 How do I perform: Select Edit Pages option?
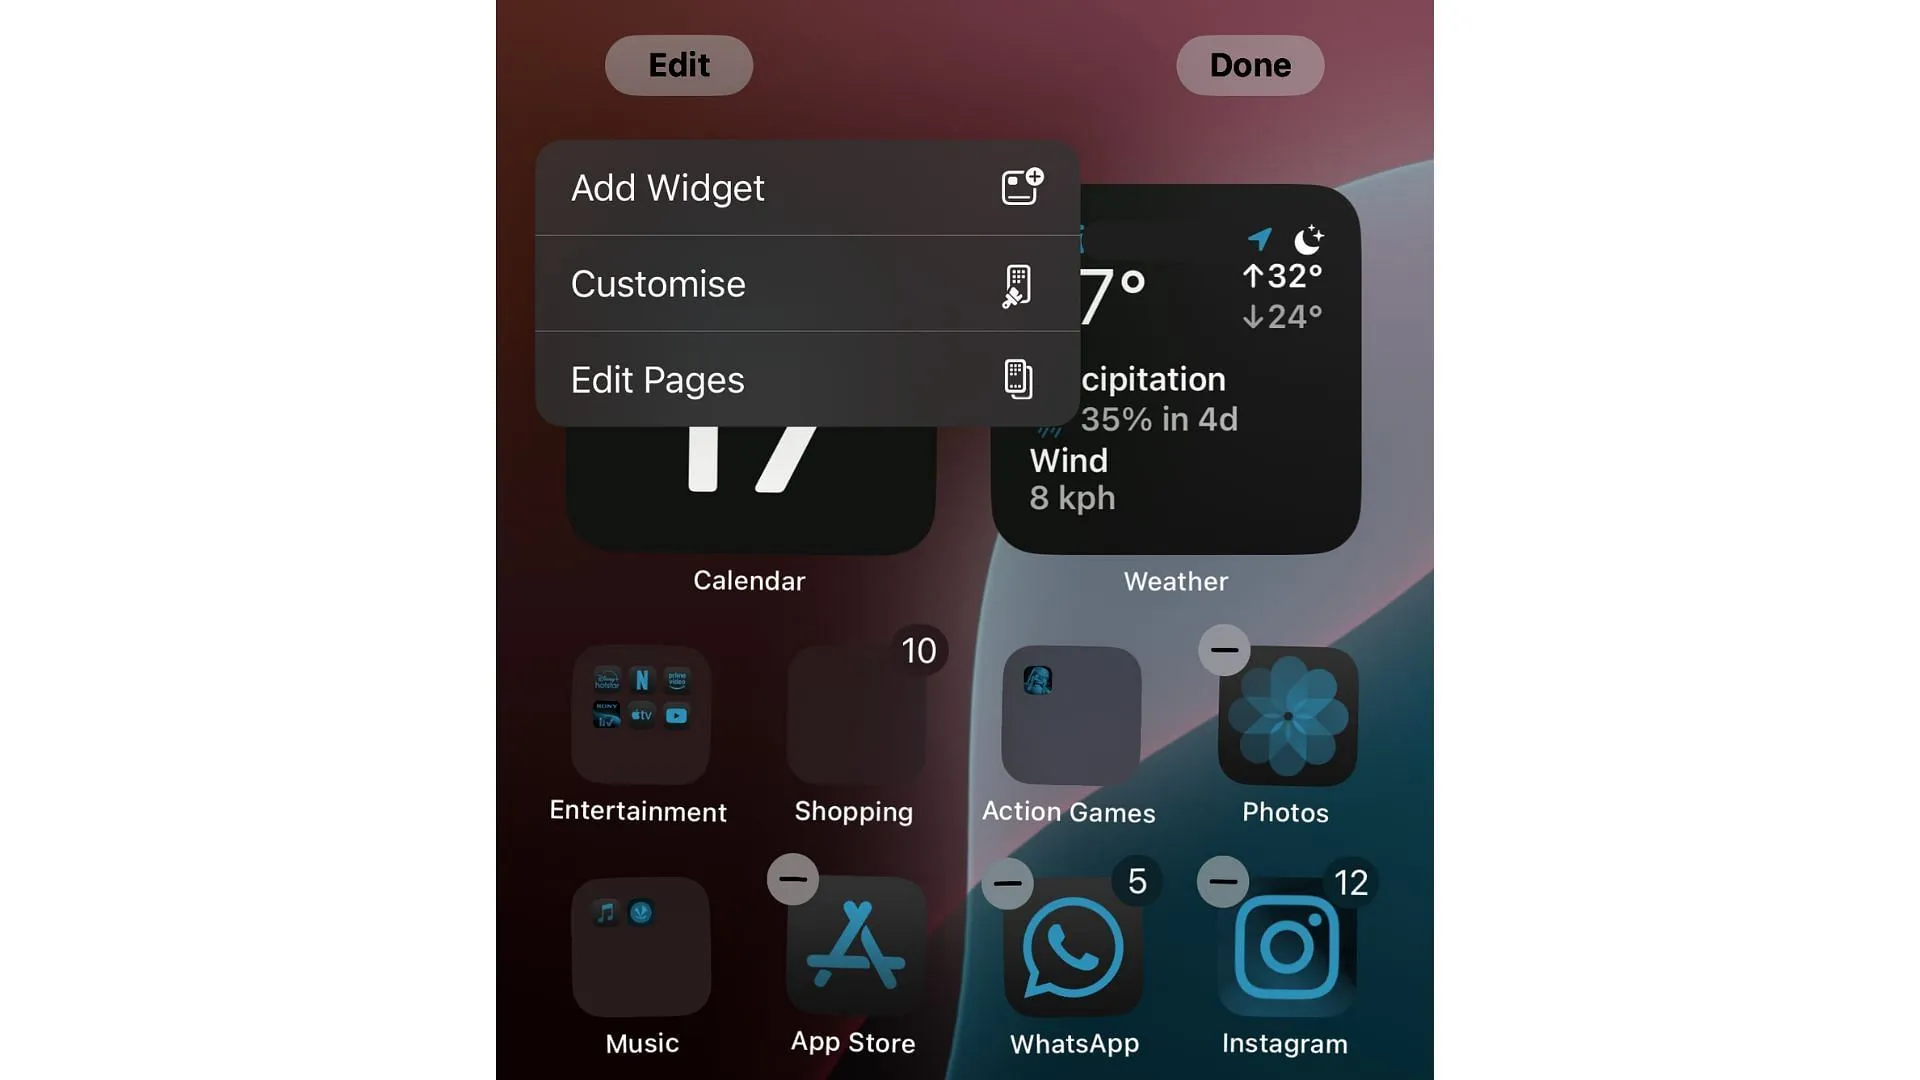click(x=807, y=378)
